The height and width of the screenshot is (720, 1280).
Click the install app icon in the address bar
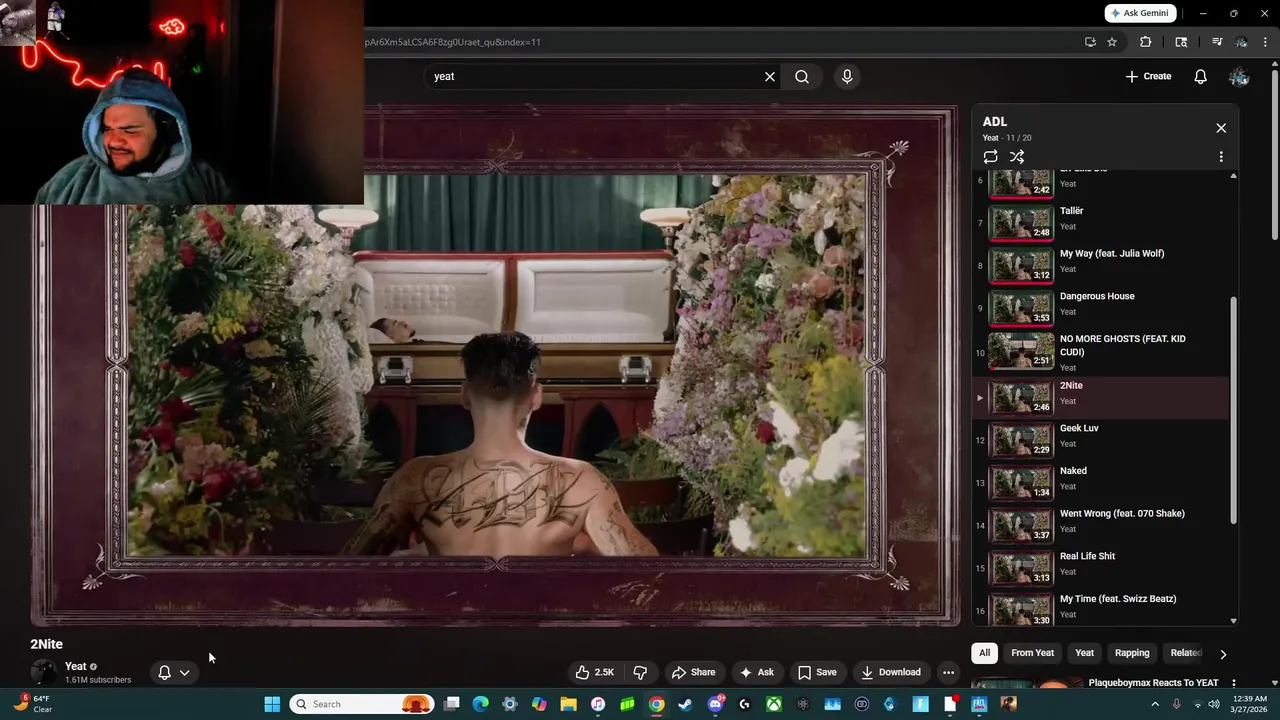[1090, 42]
